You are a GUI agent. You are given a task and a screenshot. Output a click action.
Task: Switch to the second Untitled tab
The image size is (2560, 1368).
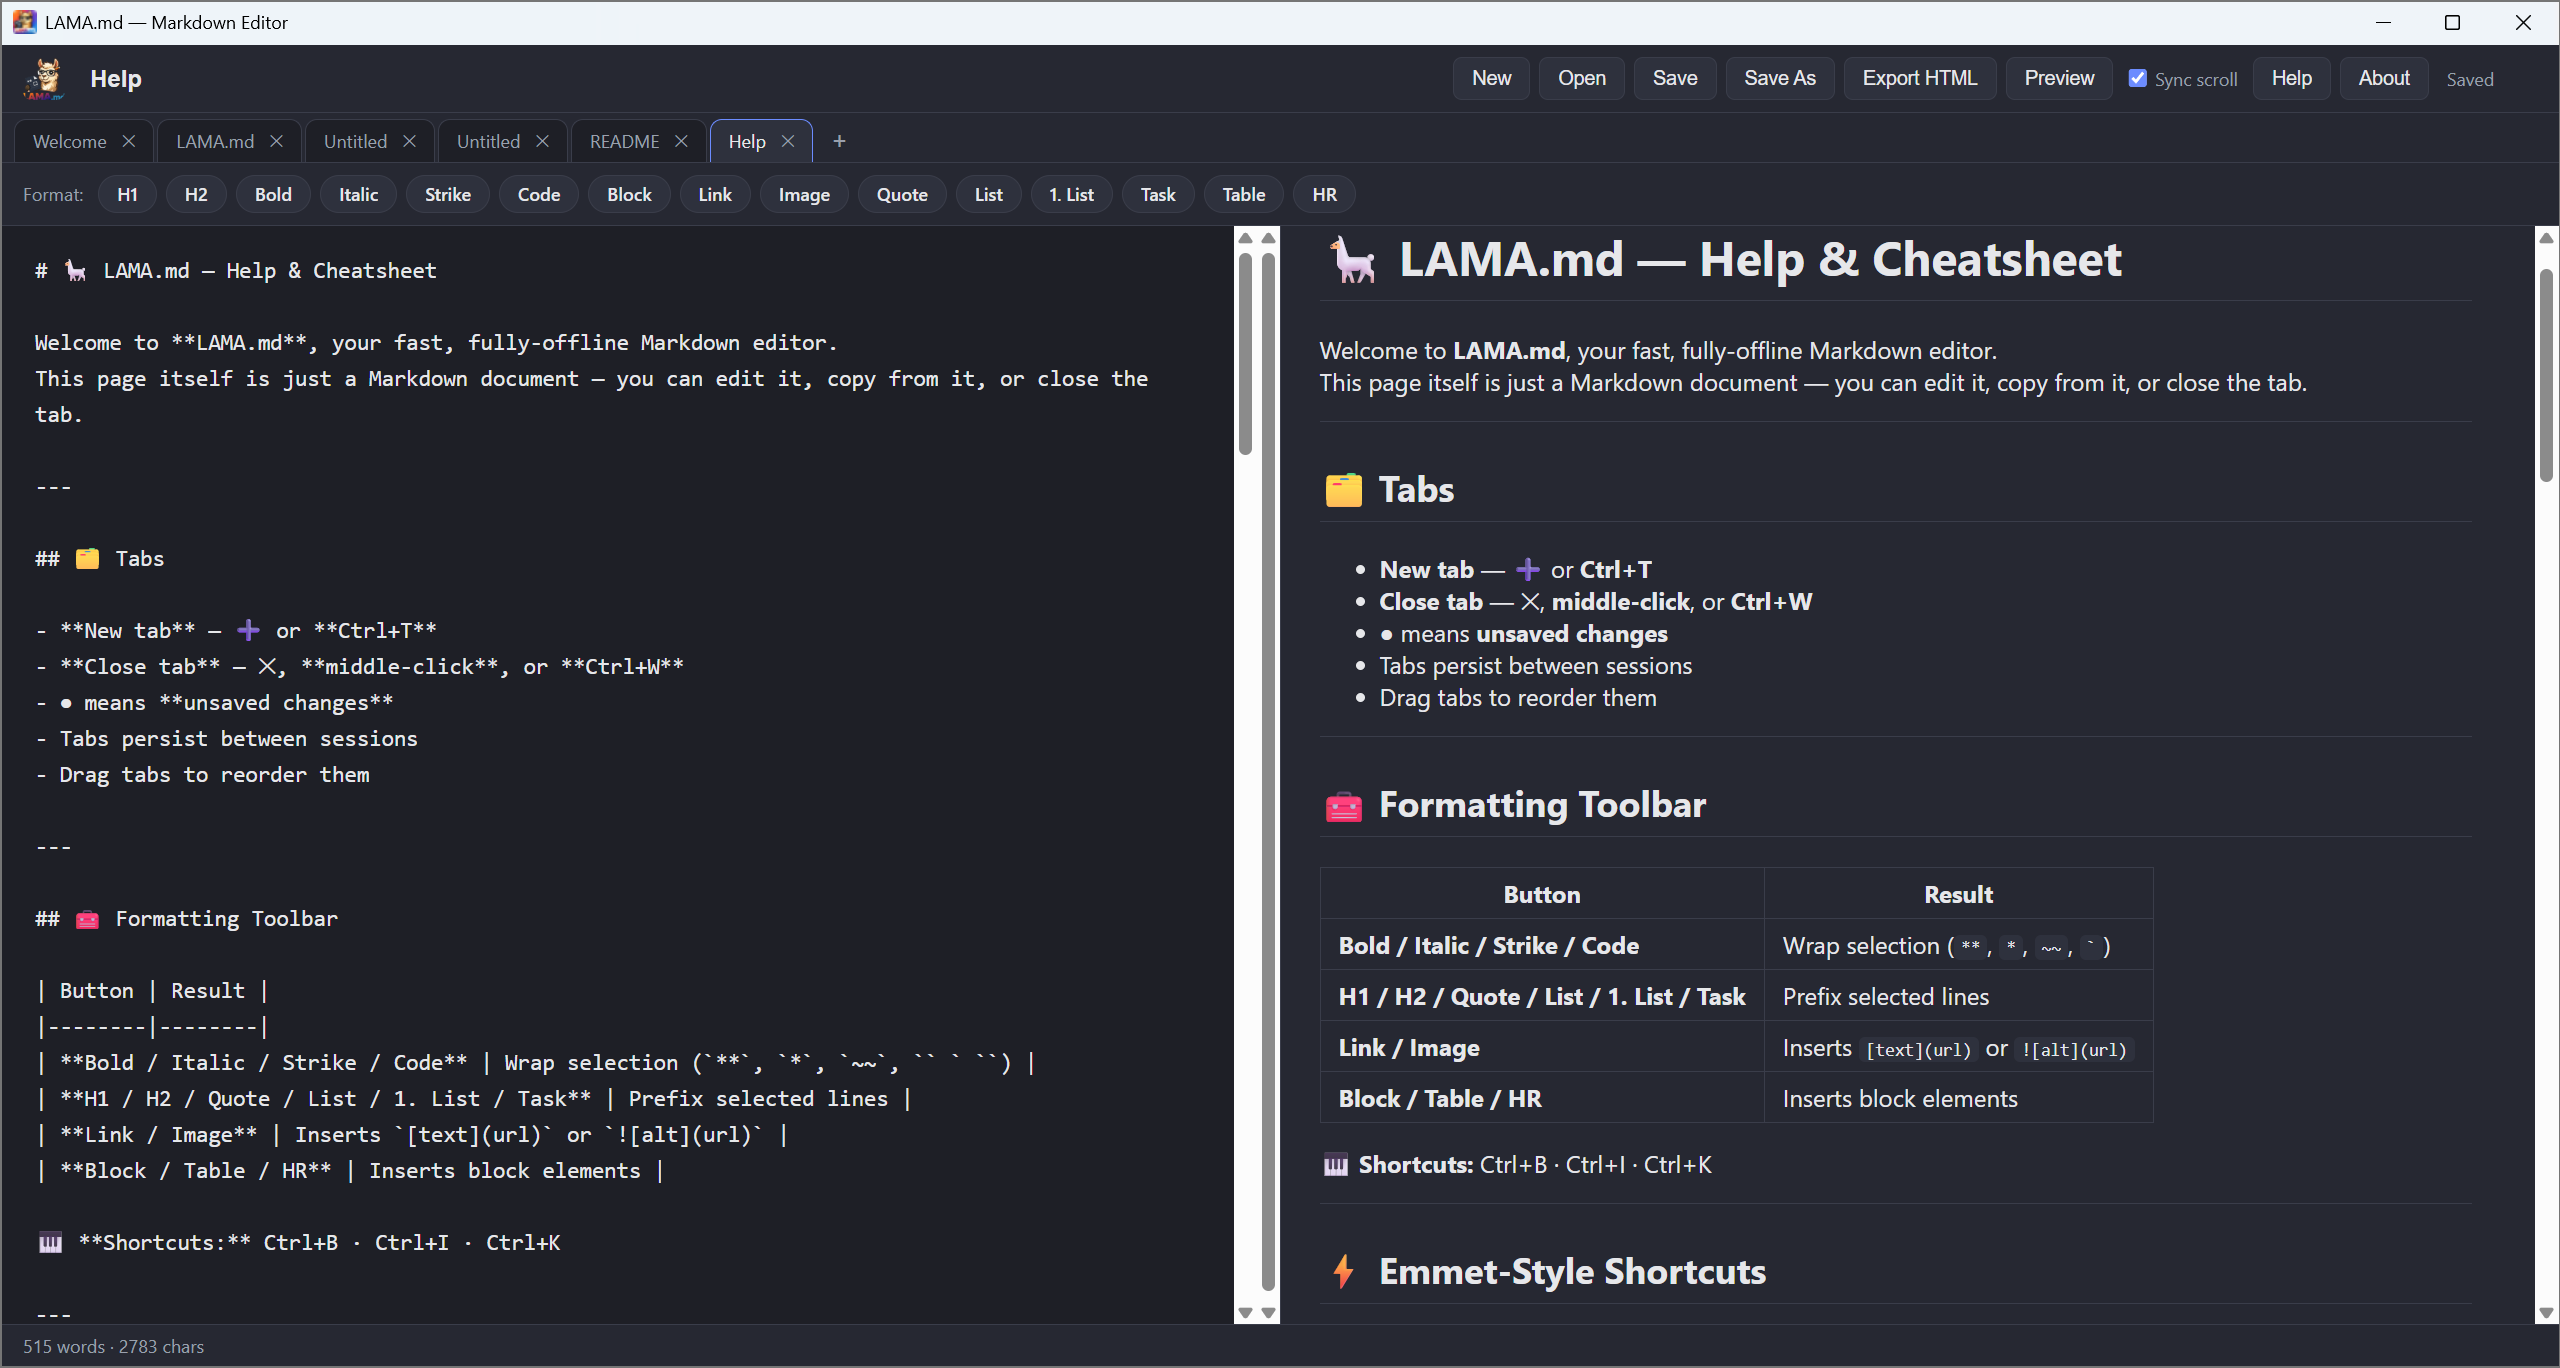(x=488, y=141)
